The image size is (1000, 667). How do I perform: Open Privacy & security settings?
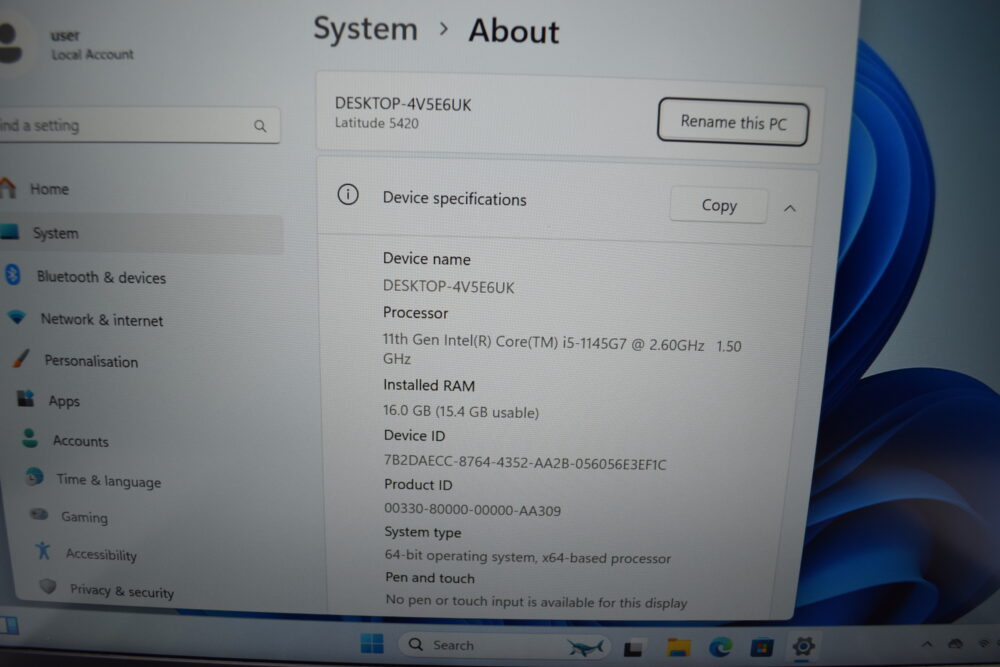pos(121,591)
